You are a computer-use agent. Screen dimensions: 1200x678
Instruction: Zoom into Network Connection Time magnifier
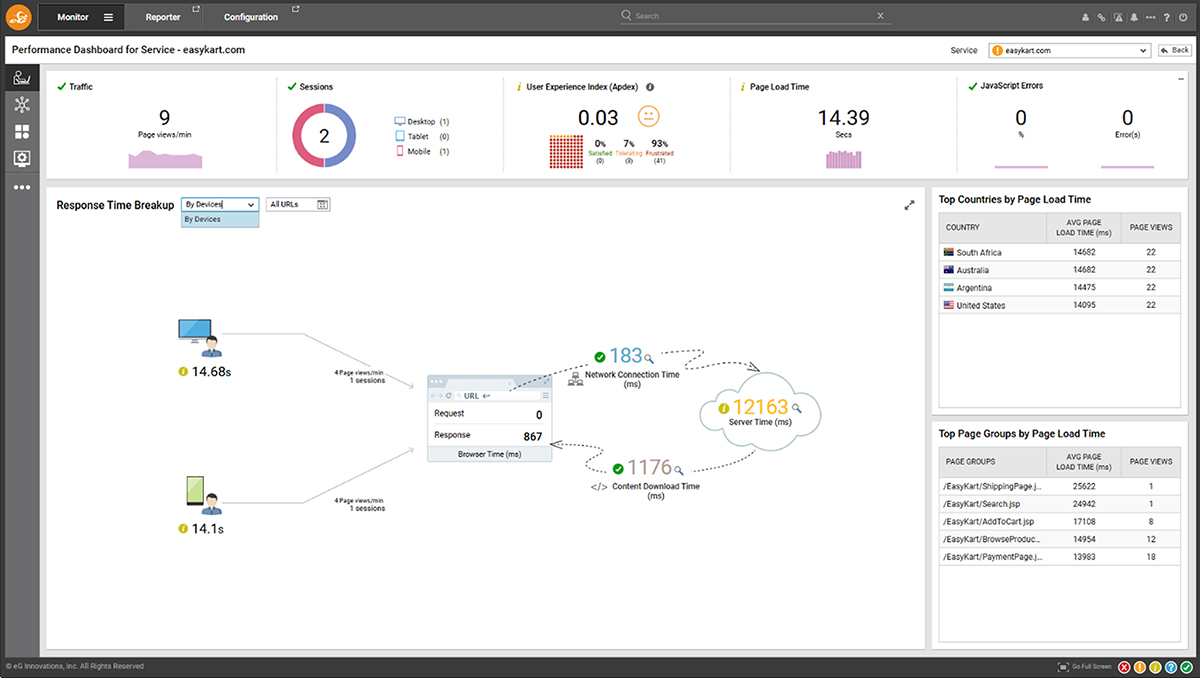tap(649, 359)
